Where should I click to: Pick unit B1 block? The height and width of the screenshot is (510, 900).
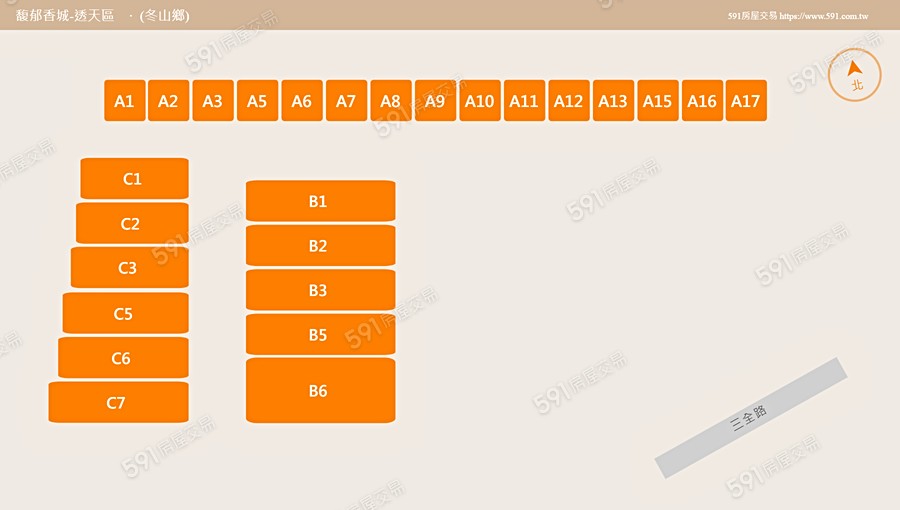pos(319,201)
